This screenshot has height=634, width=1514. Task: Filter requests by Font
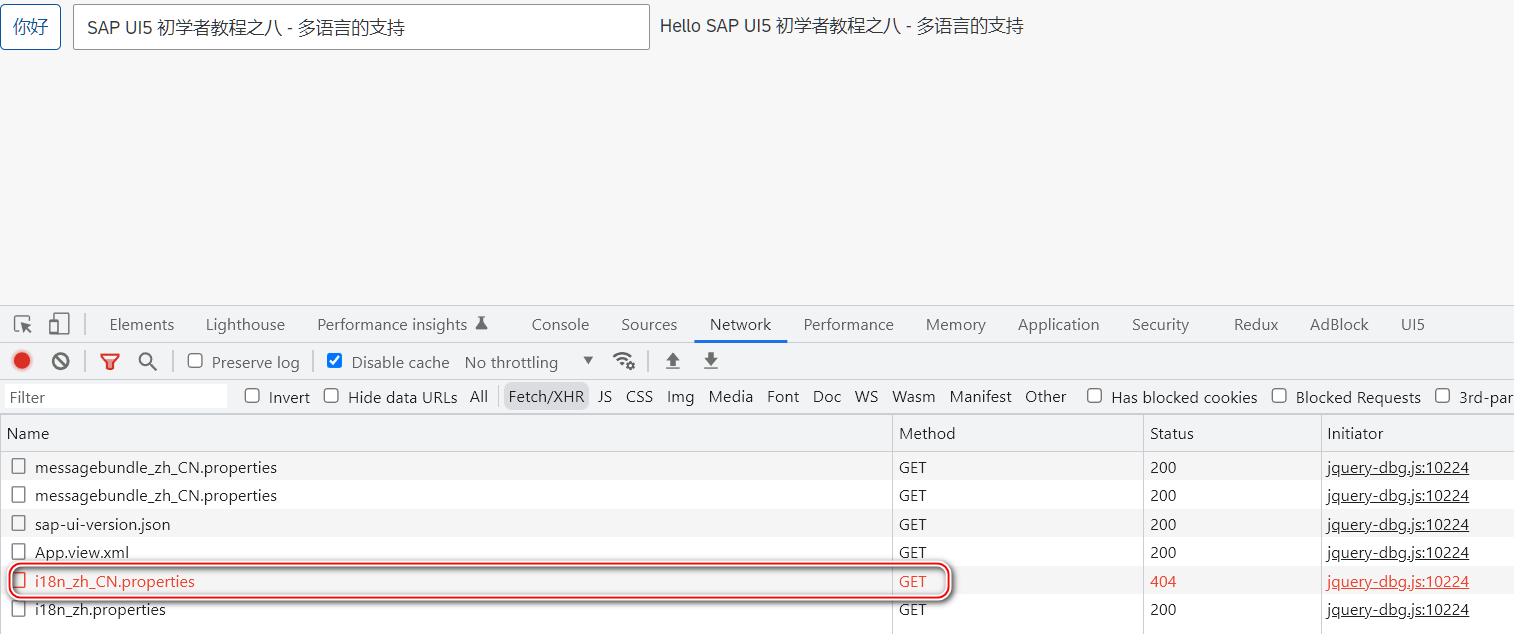click(x=783, y=396)
